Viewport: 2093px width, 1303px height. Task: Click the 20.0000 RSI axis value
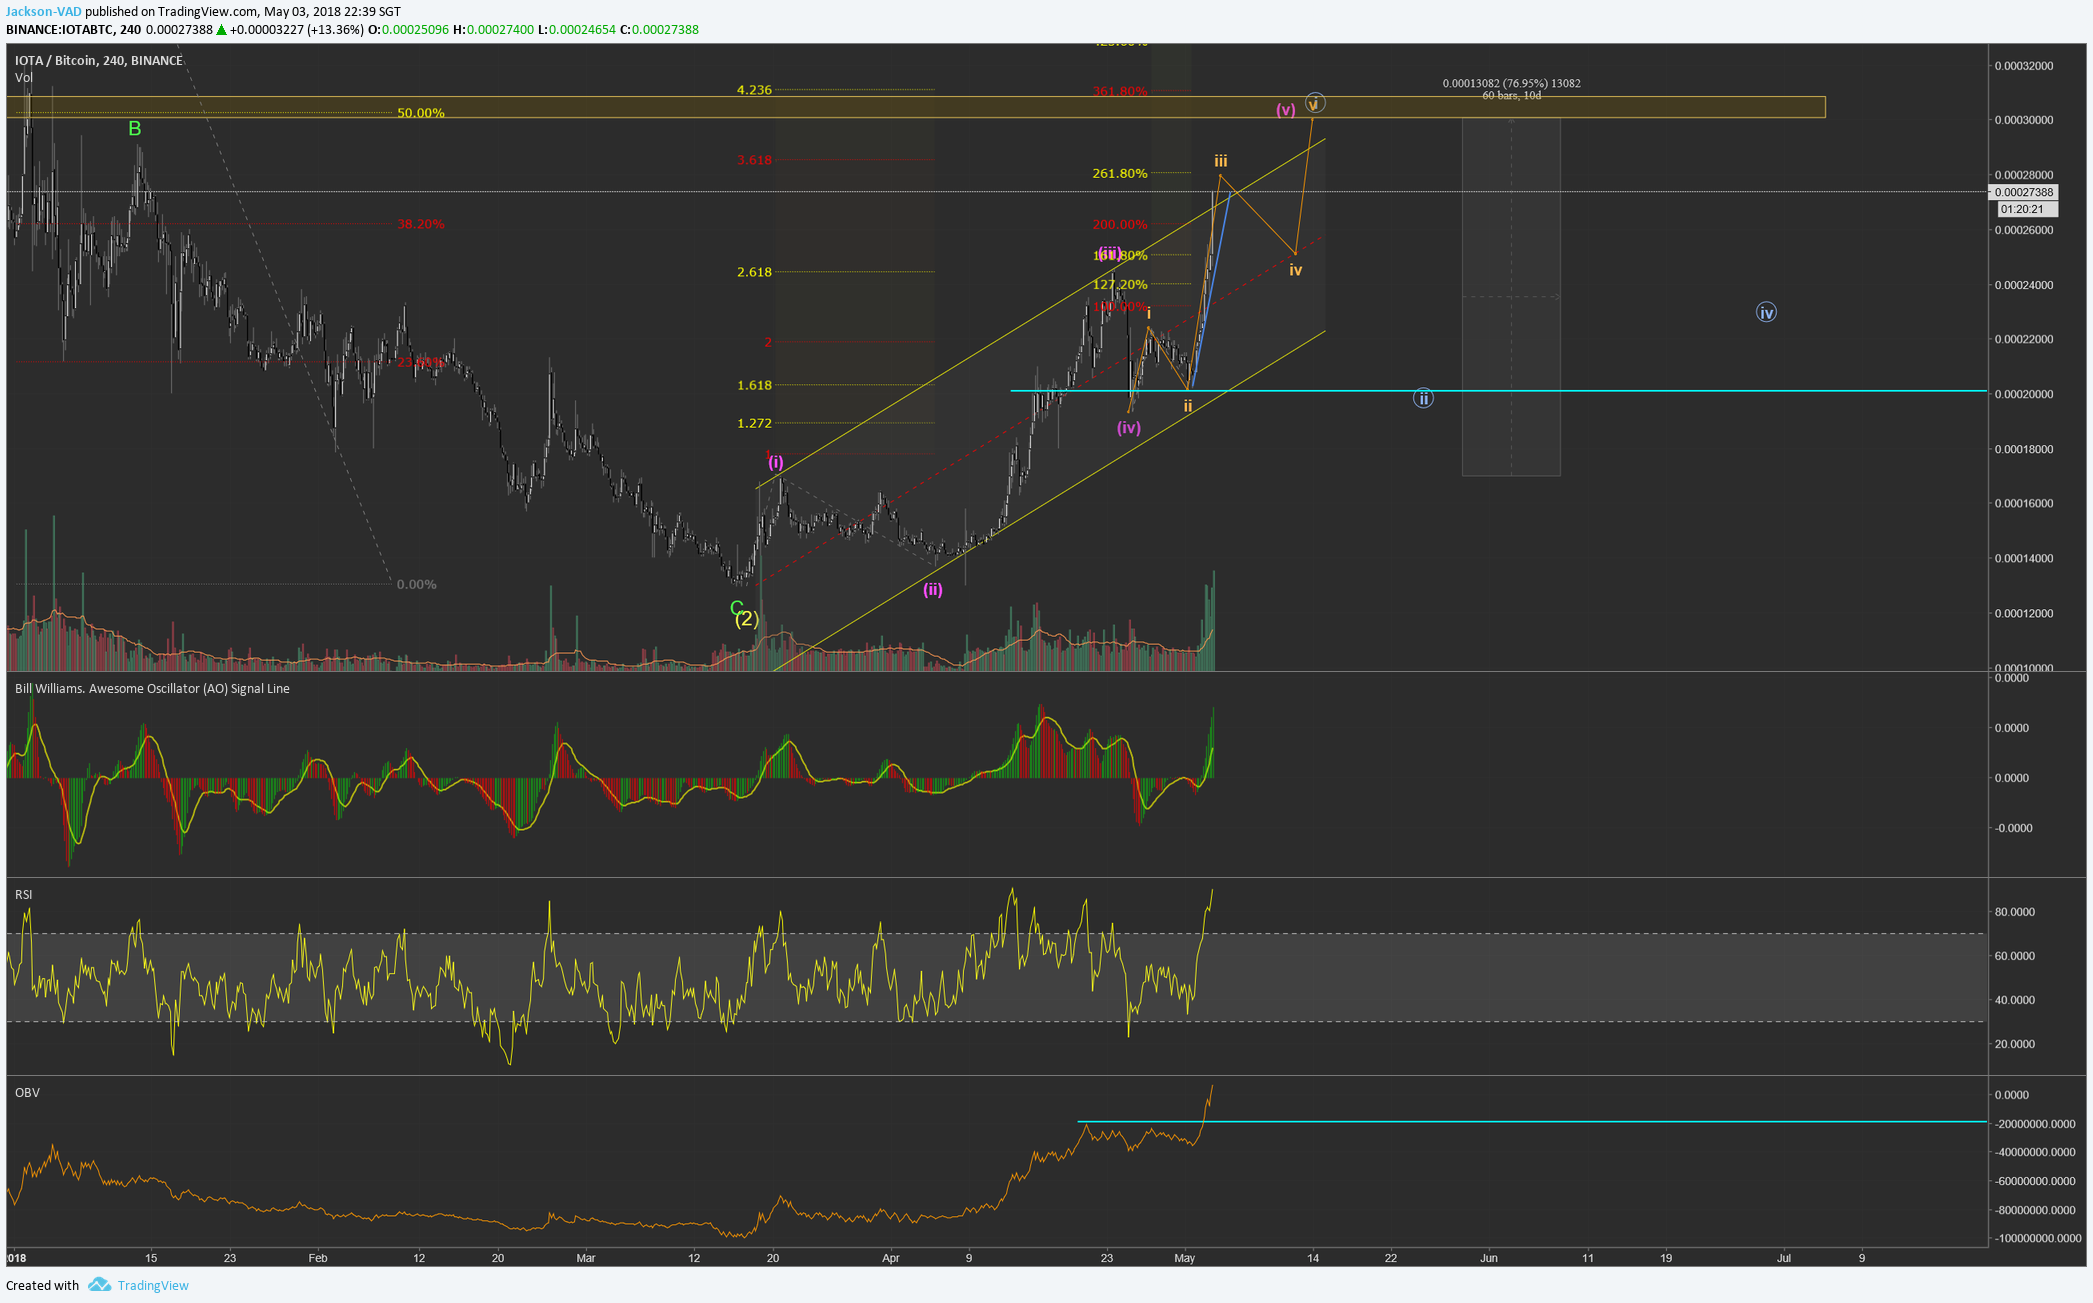pyautogui.click(x=2014, y=1044)
